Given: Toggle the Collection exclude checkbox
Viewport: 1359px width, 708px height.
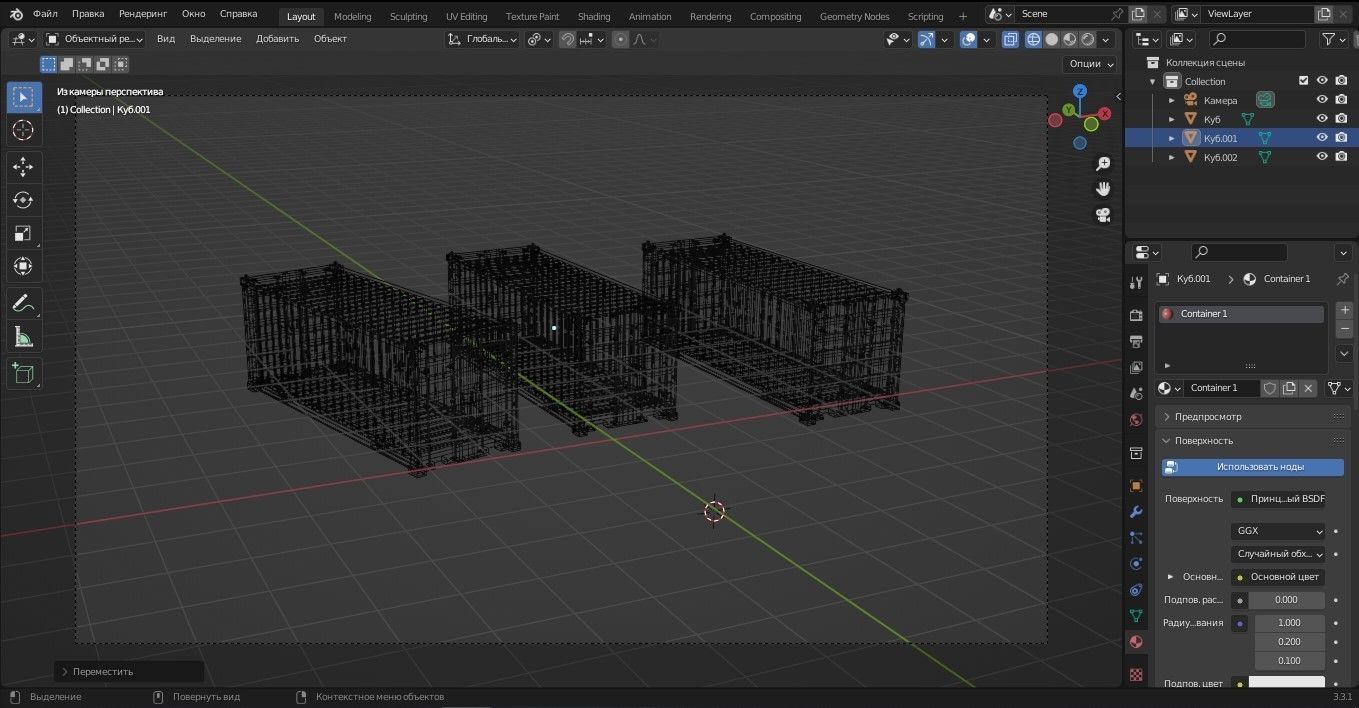Looking at the screenshot, I should [x=1303, y=81].
